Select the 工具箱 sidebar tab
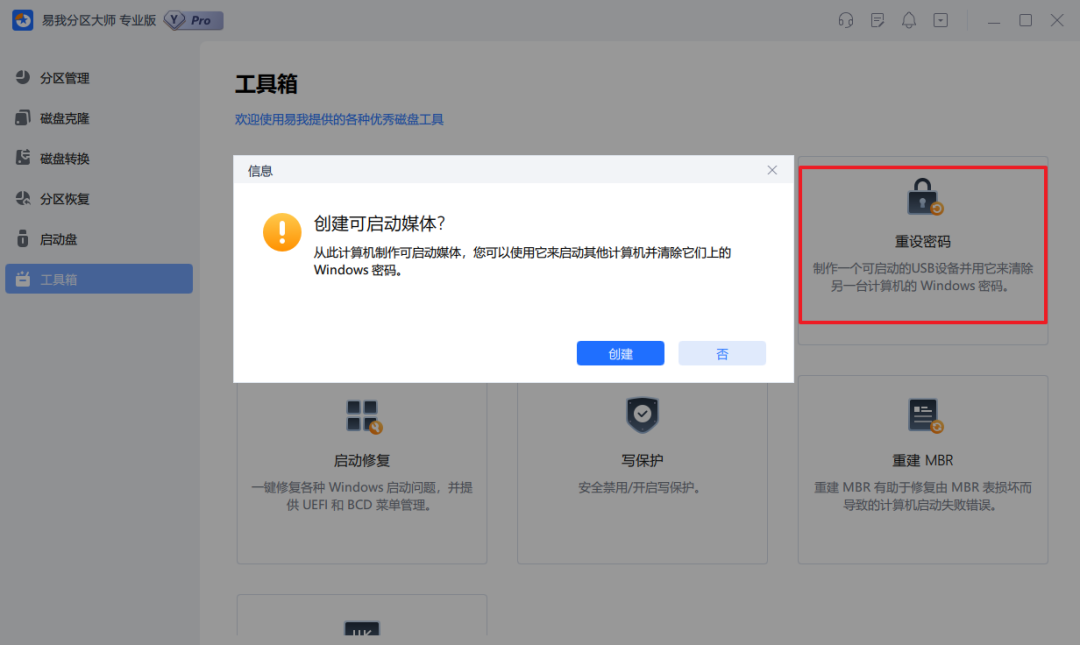 tap(98, 279)
